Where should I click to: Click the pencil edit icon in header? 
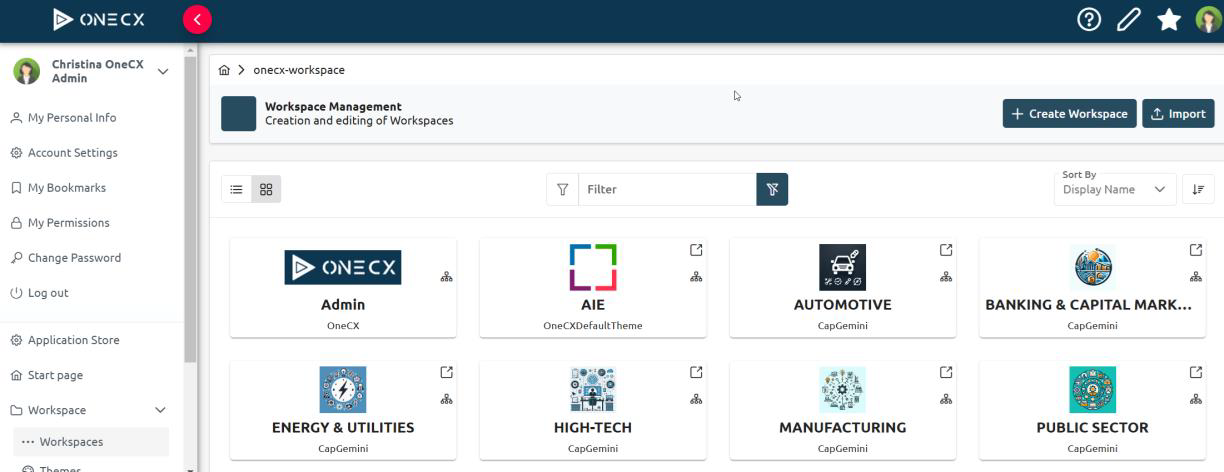click(1129, 19)
